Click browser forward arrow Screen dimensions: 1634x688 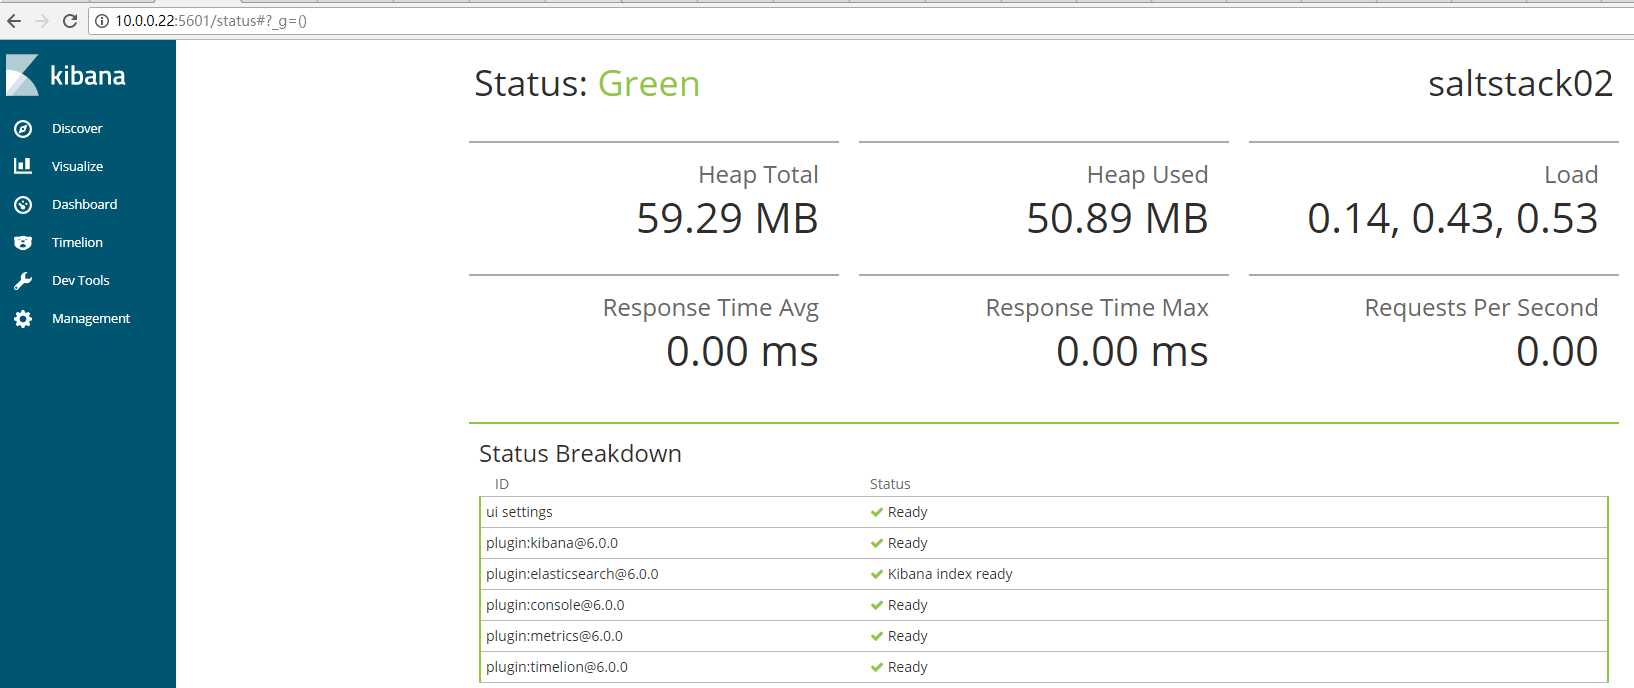42,21
